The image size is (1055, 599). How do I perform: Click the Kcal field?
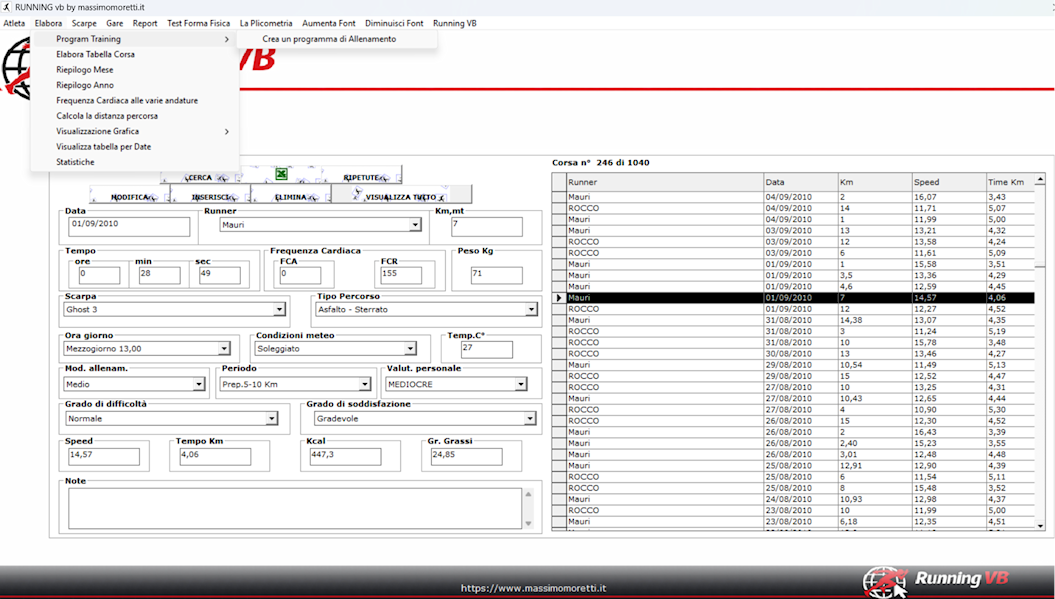click(345, 456)
